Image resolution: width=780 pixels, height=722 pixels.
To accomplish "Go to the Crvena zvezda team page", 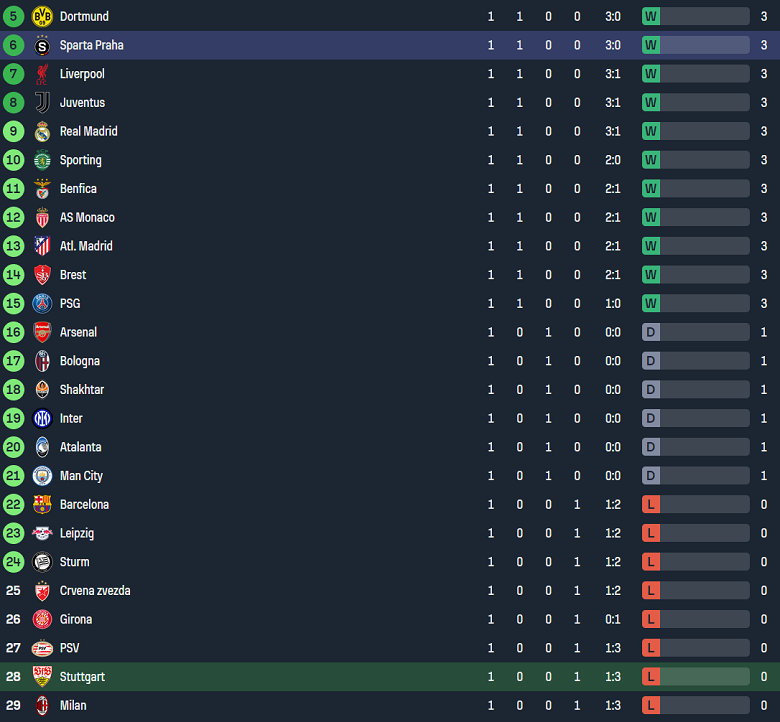I will click(95, 591).
